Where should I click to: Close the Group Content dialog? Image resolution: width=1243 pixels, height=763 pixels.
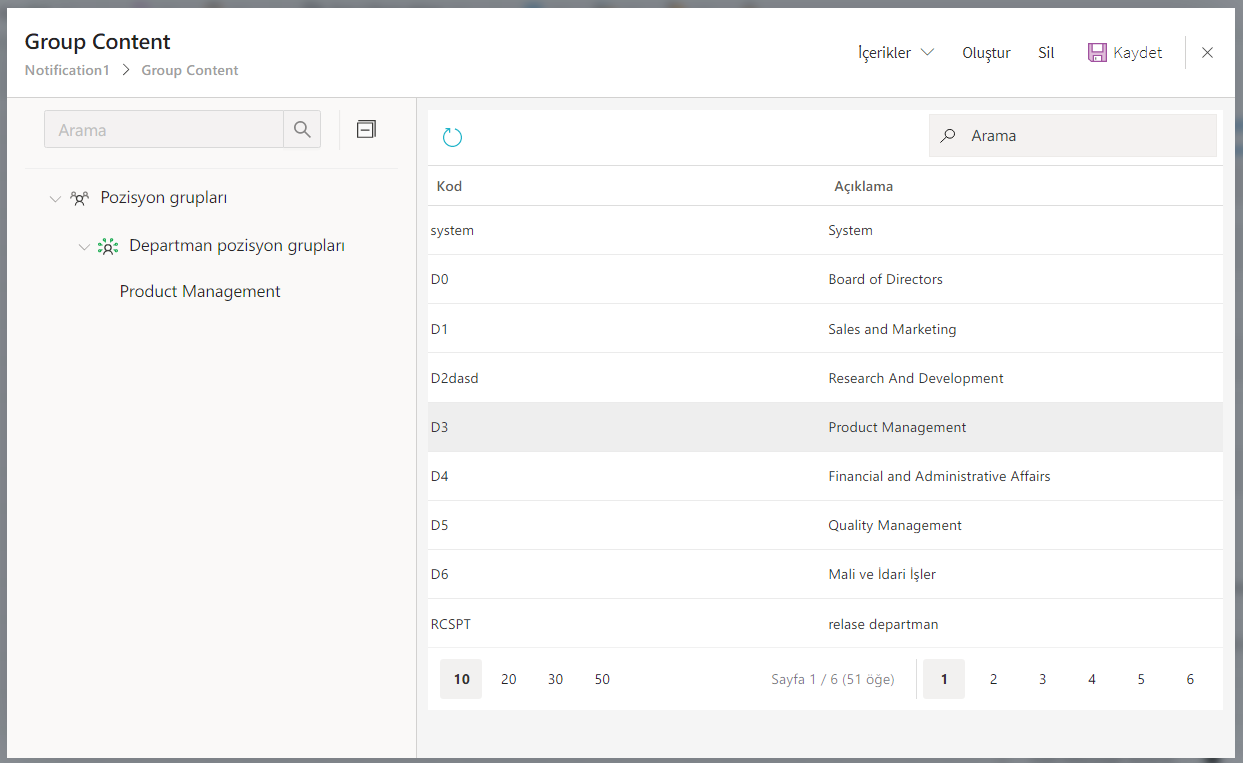(1207, 53)
